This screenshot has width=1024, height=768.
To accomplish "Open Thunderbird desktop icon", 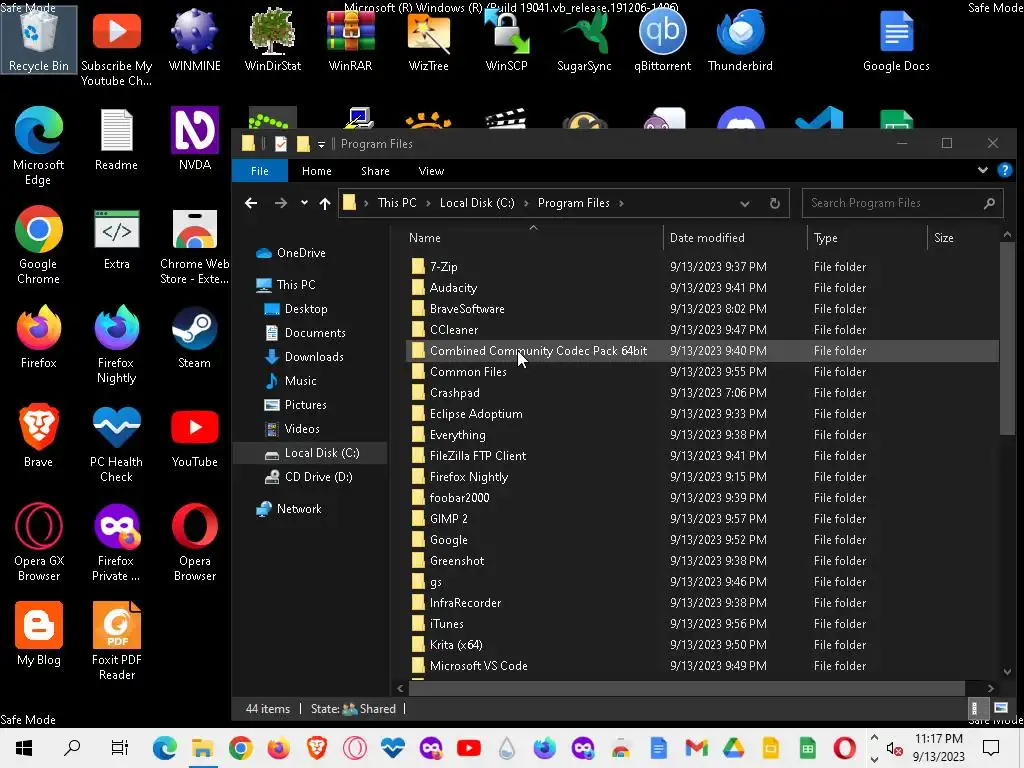I will [x=740, y=39].
